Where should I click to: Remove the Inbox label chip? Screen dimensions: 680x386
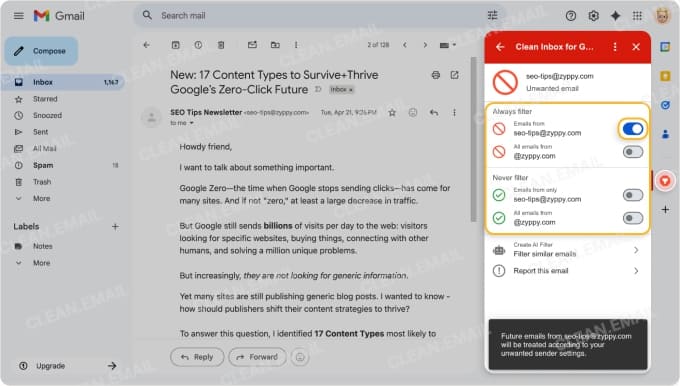[x=351, y=89]
